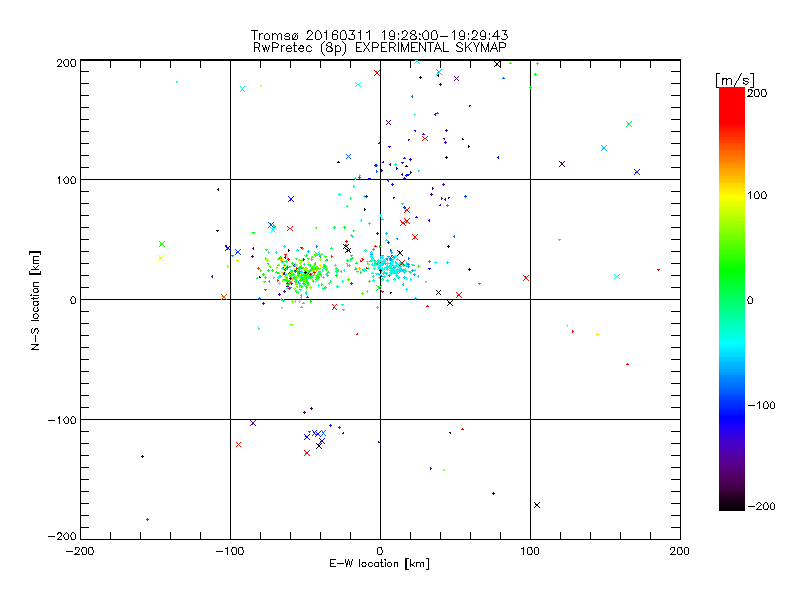Click the cyan section of the colorbar
The height and width of the screenshot is (600, 800).
pyautogui.click(x=732, y=344)
